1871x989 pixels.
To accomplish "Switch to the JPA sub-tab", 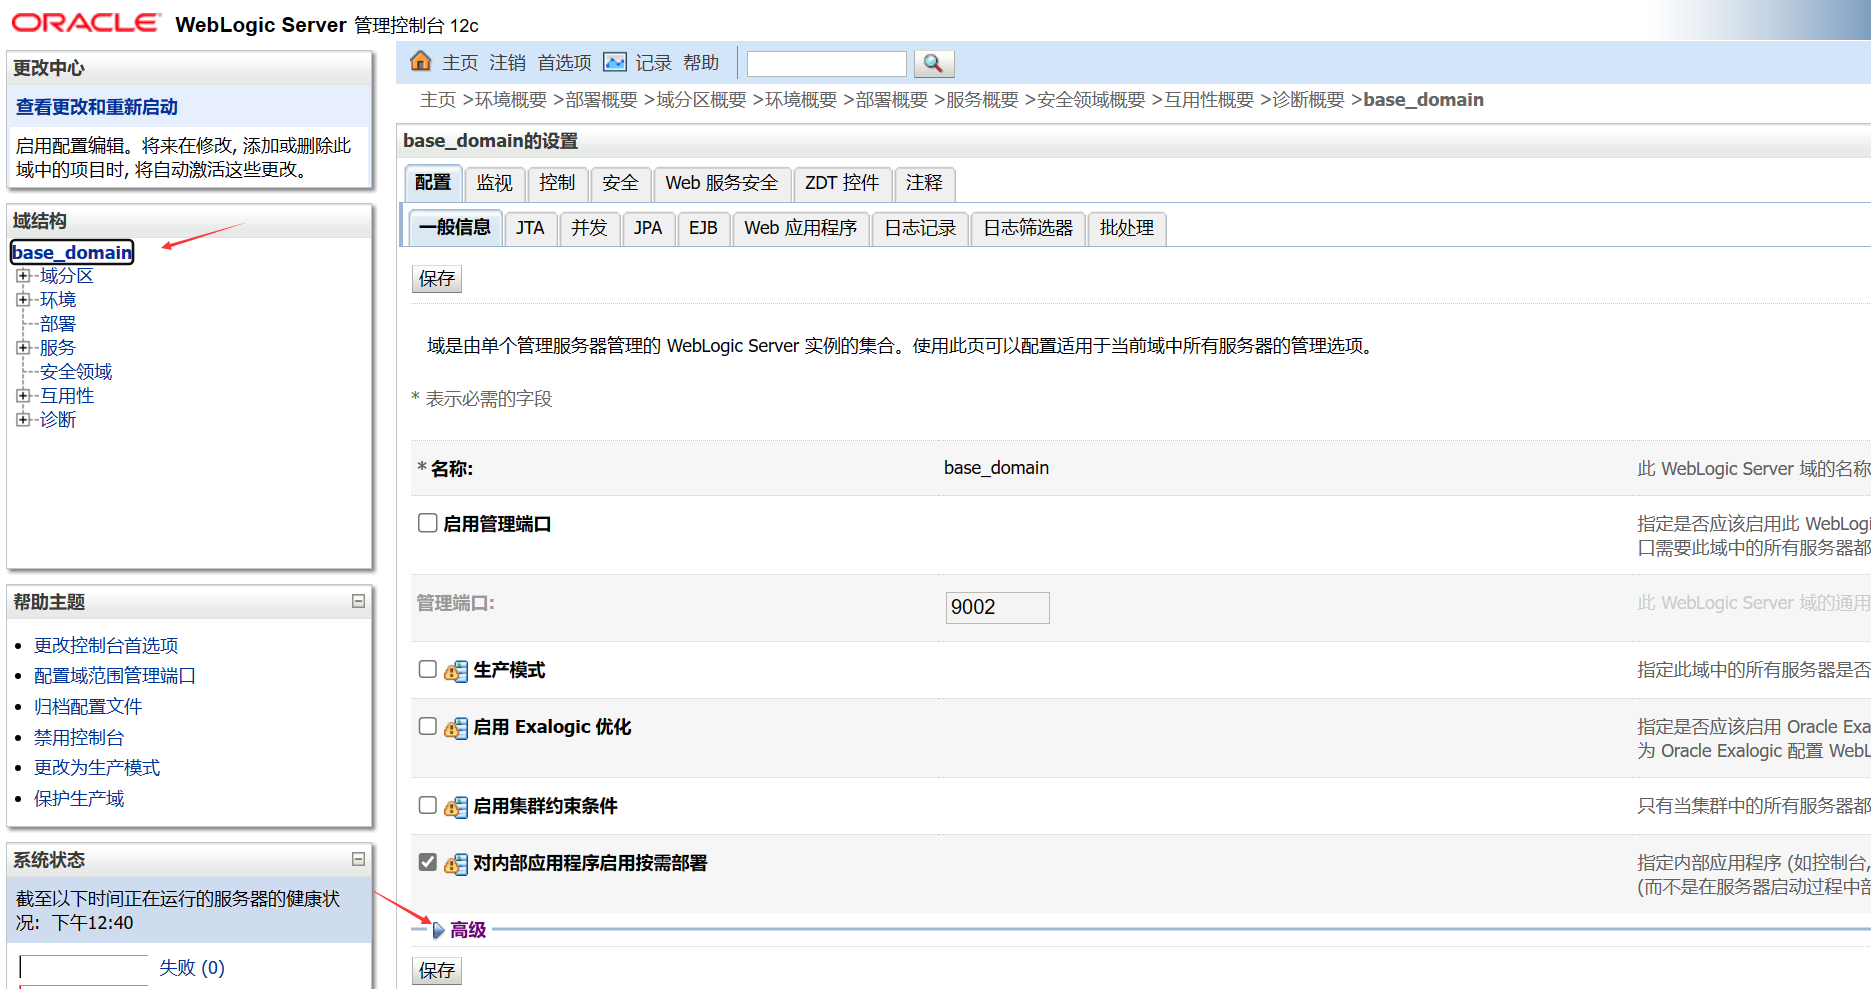I will pos(648,228).
